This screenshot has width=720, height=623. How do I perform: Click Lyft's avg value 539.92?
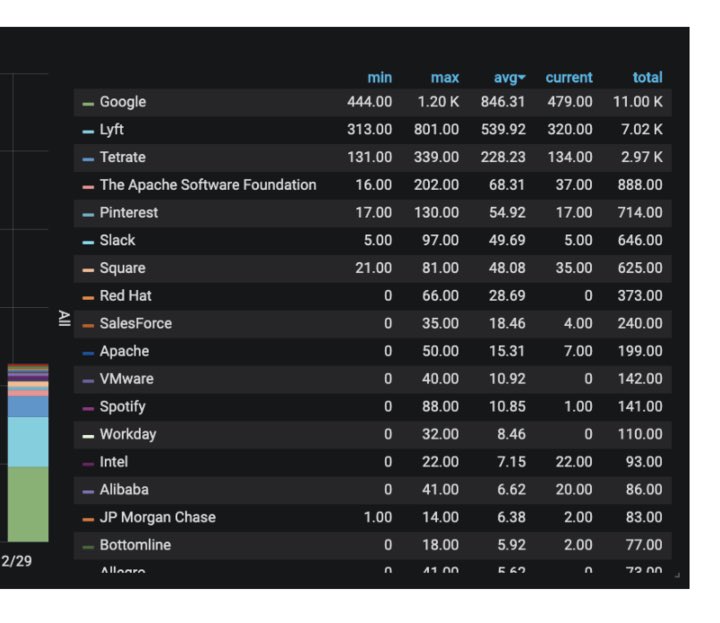[x=503, y=129]
